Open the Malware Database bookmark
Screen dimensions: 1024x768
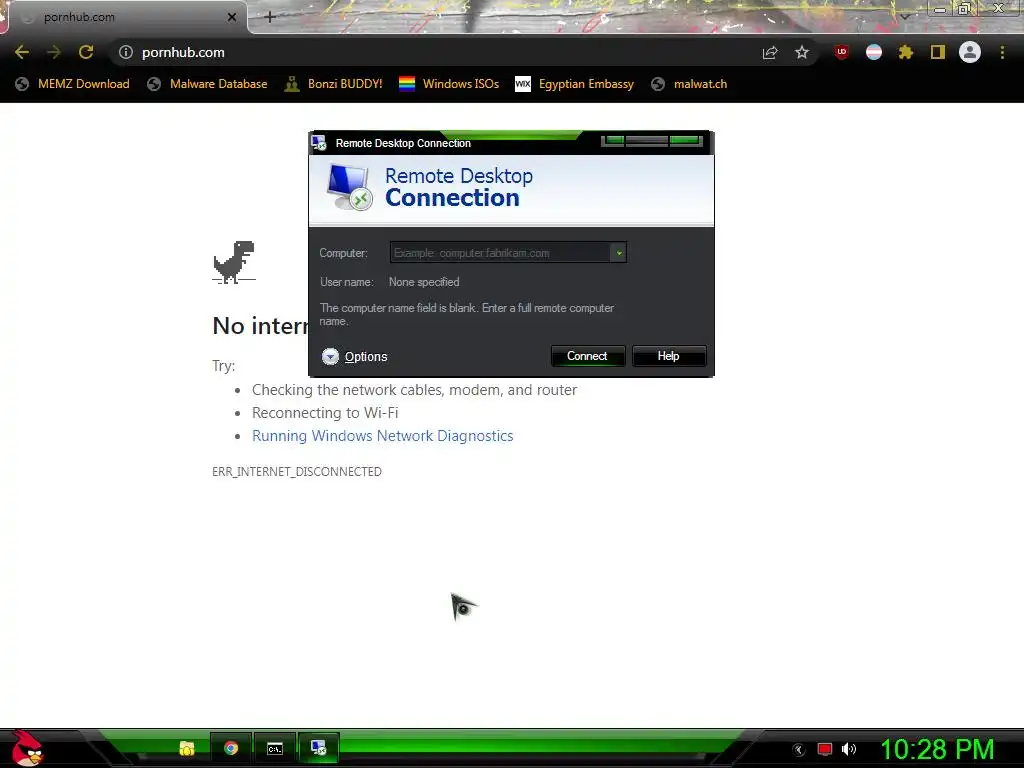coord(208,84)
